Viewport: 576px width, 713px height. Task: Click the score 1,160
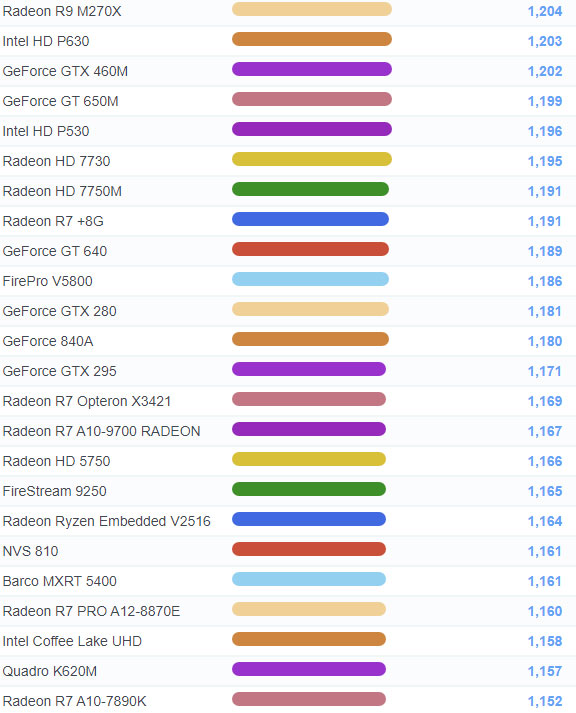(x=545, y=612)
